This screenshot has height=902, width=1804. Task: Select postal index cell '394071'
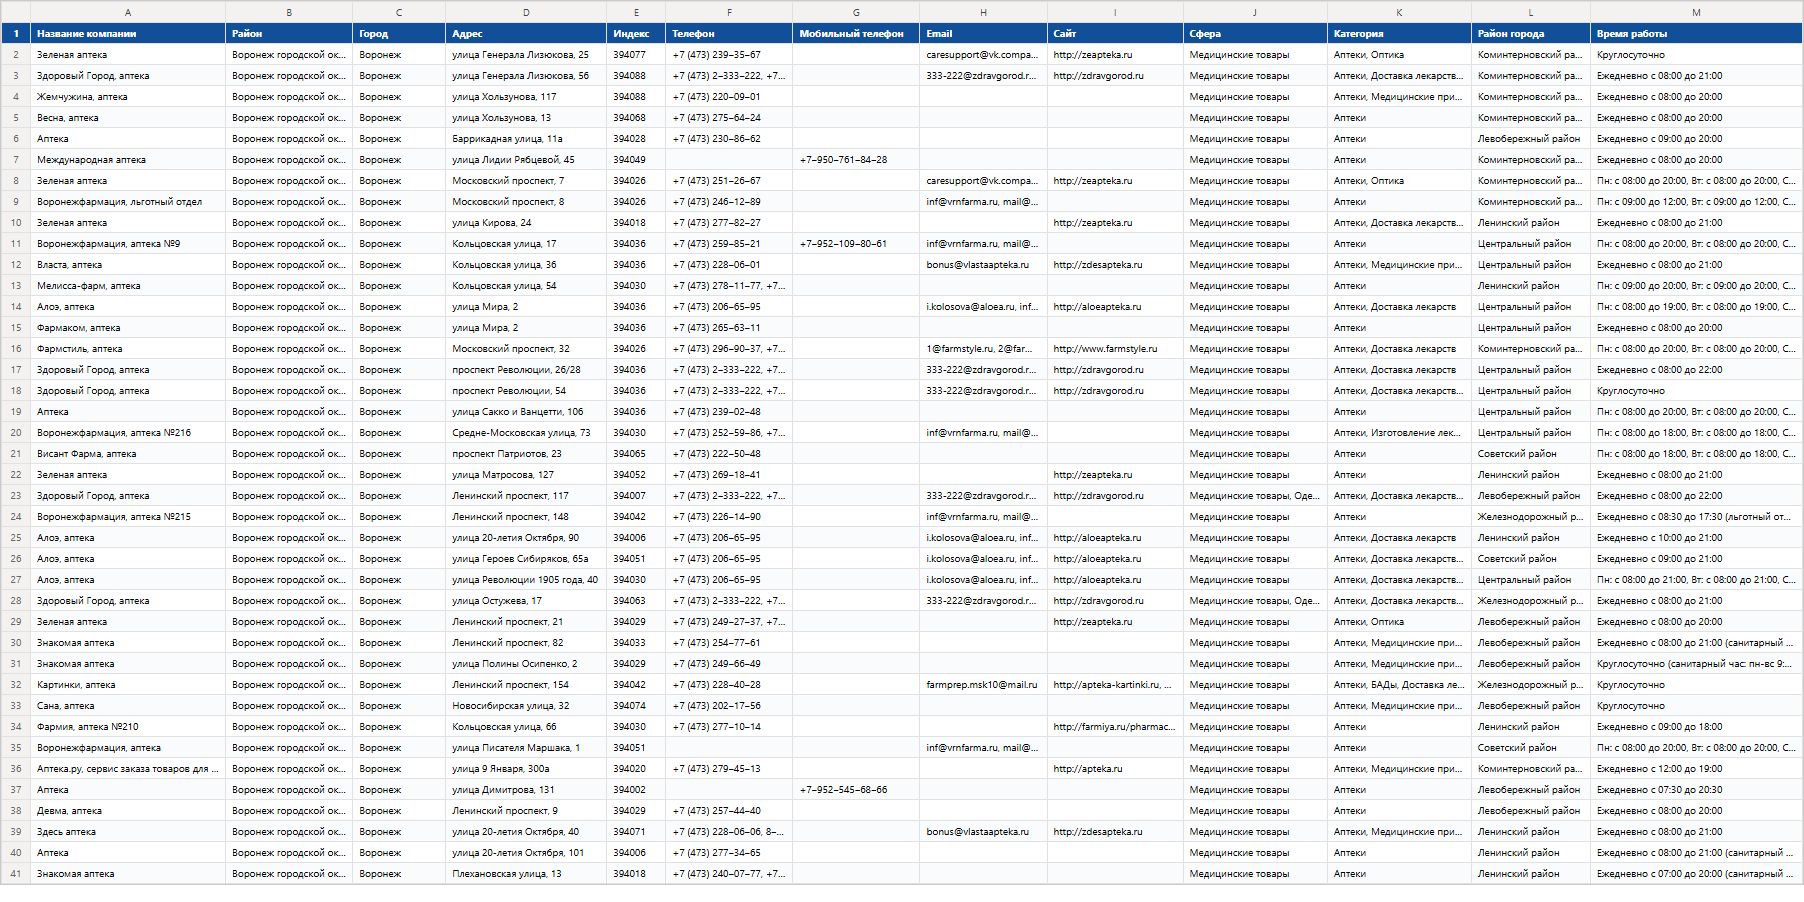pyautogui.click(x=636, y=832)
